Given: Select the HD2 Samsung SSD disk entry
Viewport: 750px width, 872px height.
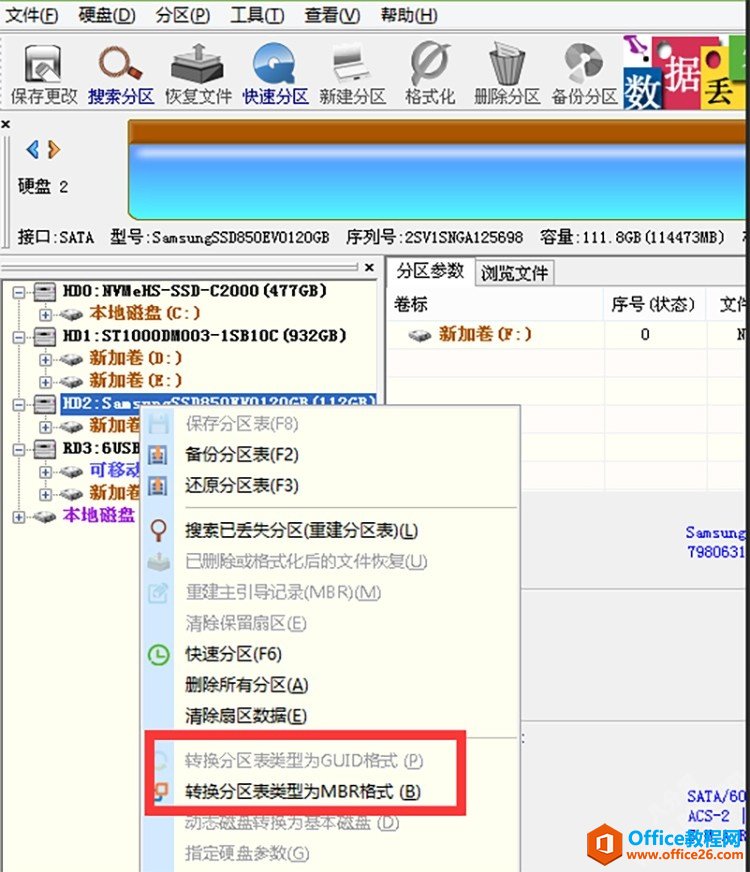Looking at the screenshot, I should (218, 402).
